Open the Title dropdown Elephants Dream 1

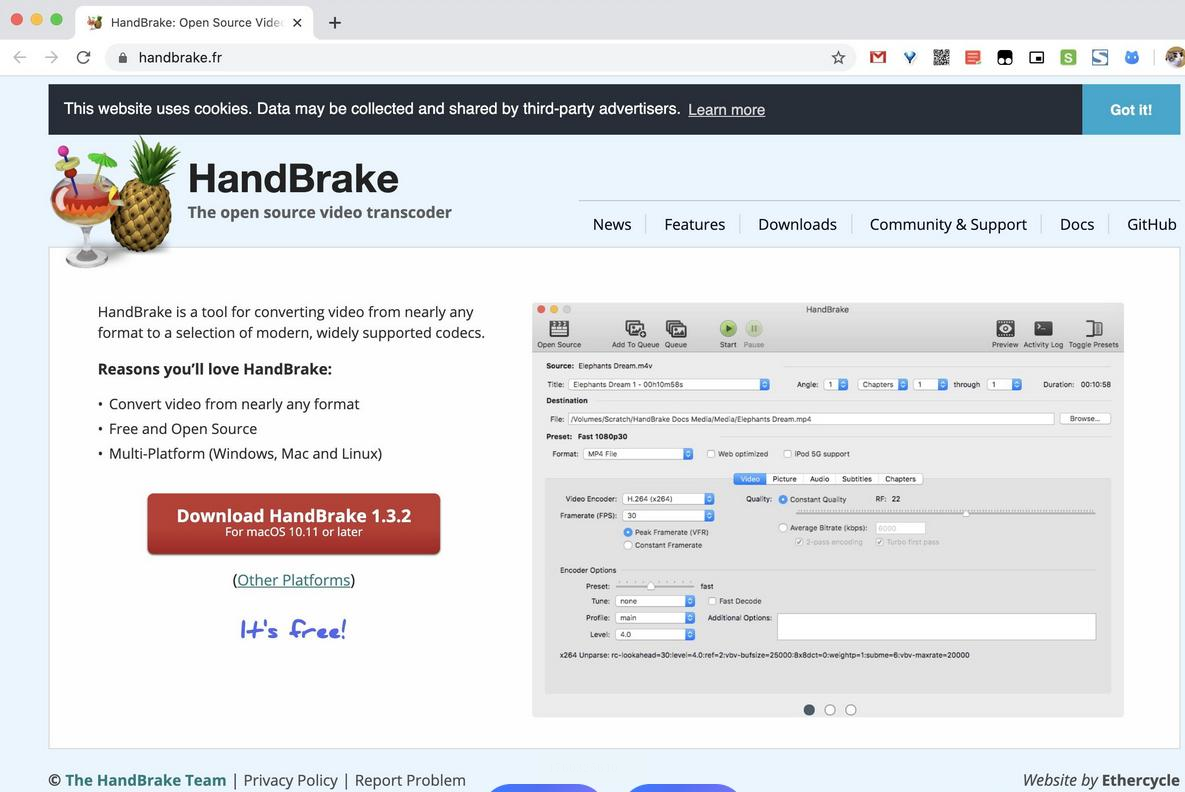pos(669,385)
